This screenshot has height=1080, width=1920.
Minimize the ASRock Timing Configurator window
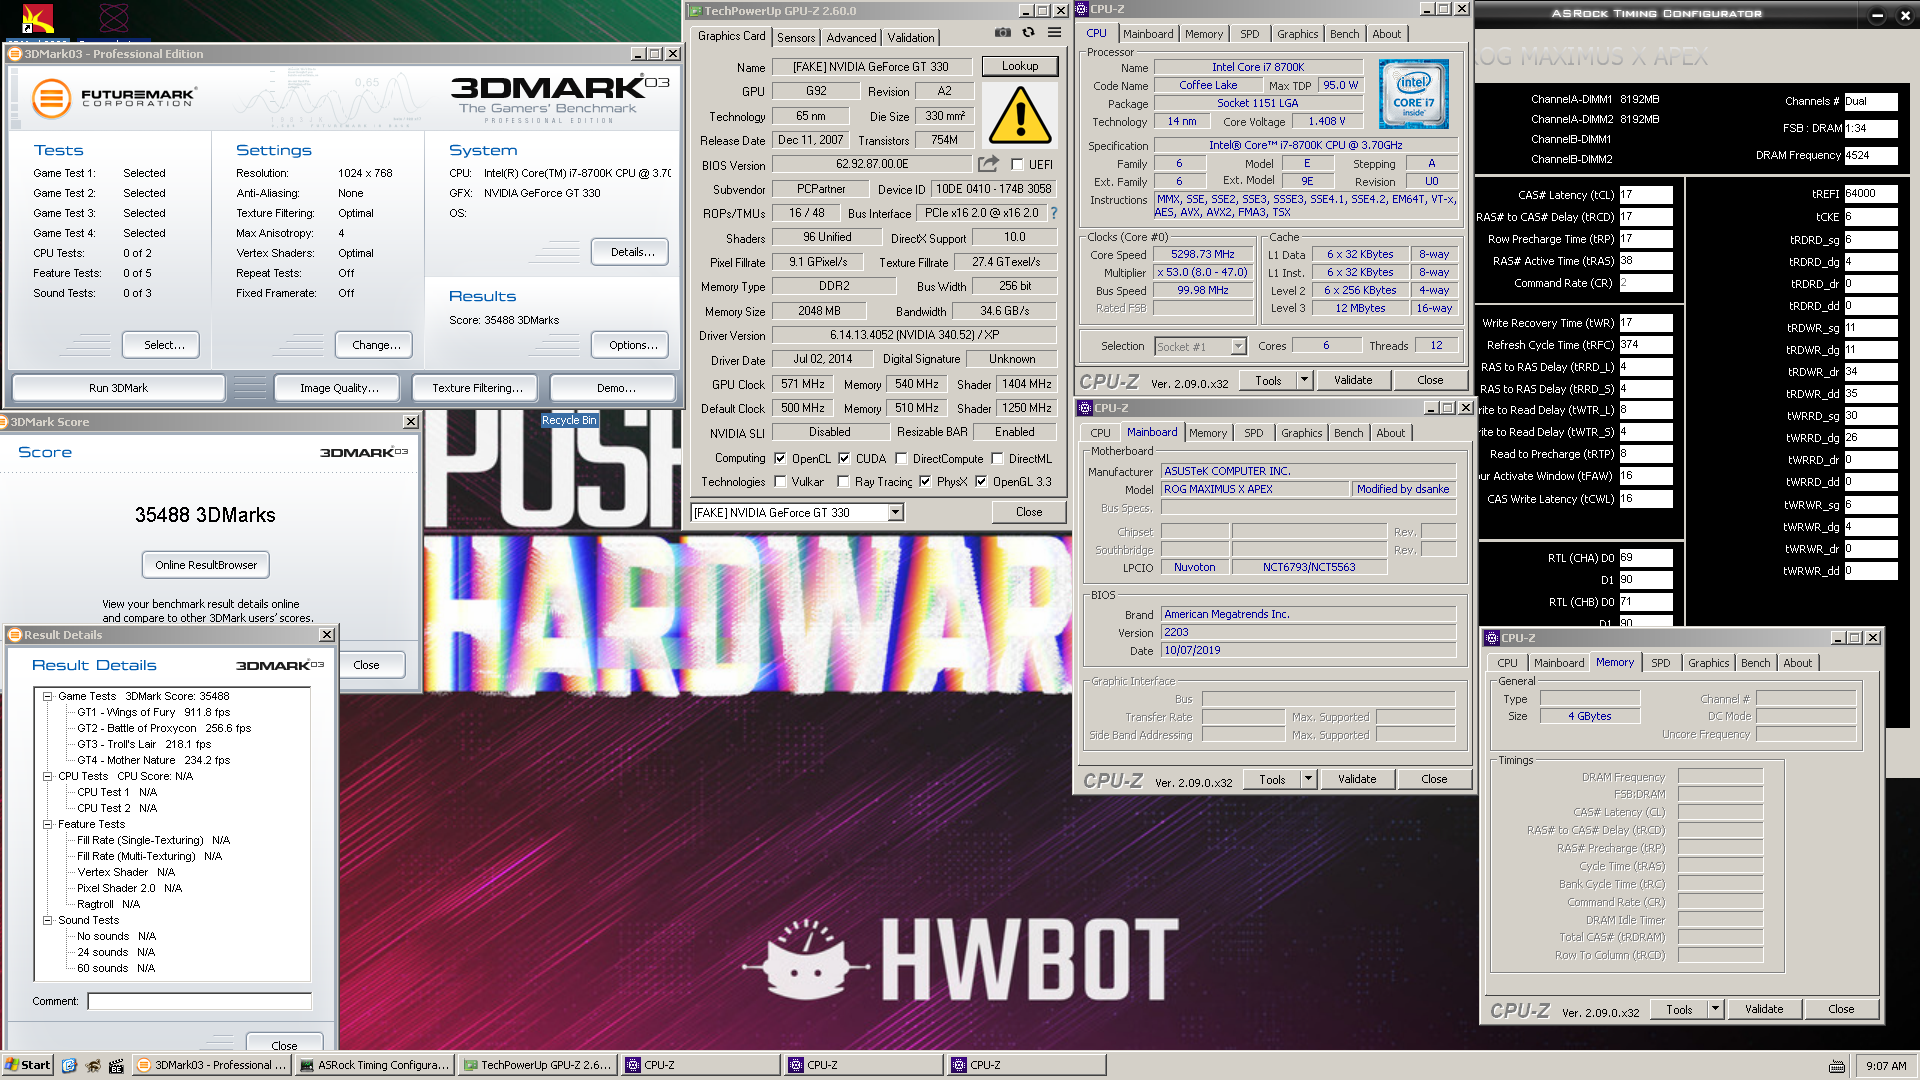click(1877, 14)
